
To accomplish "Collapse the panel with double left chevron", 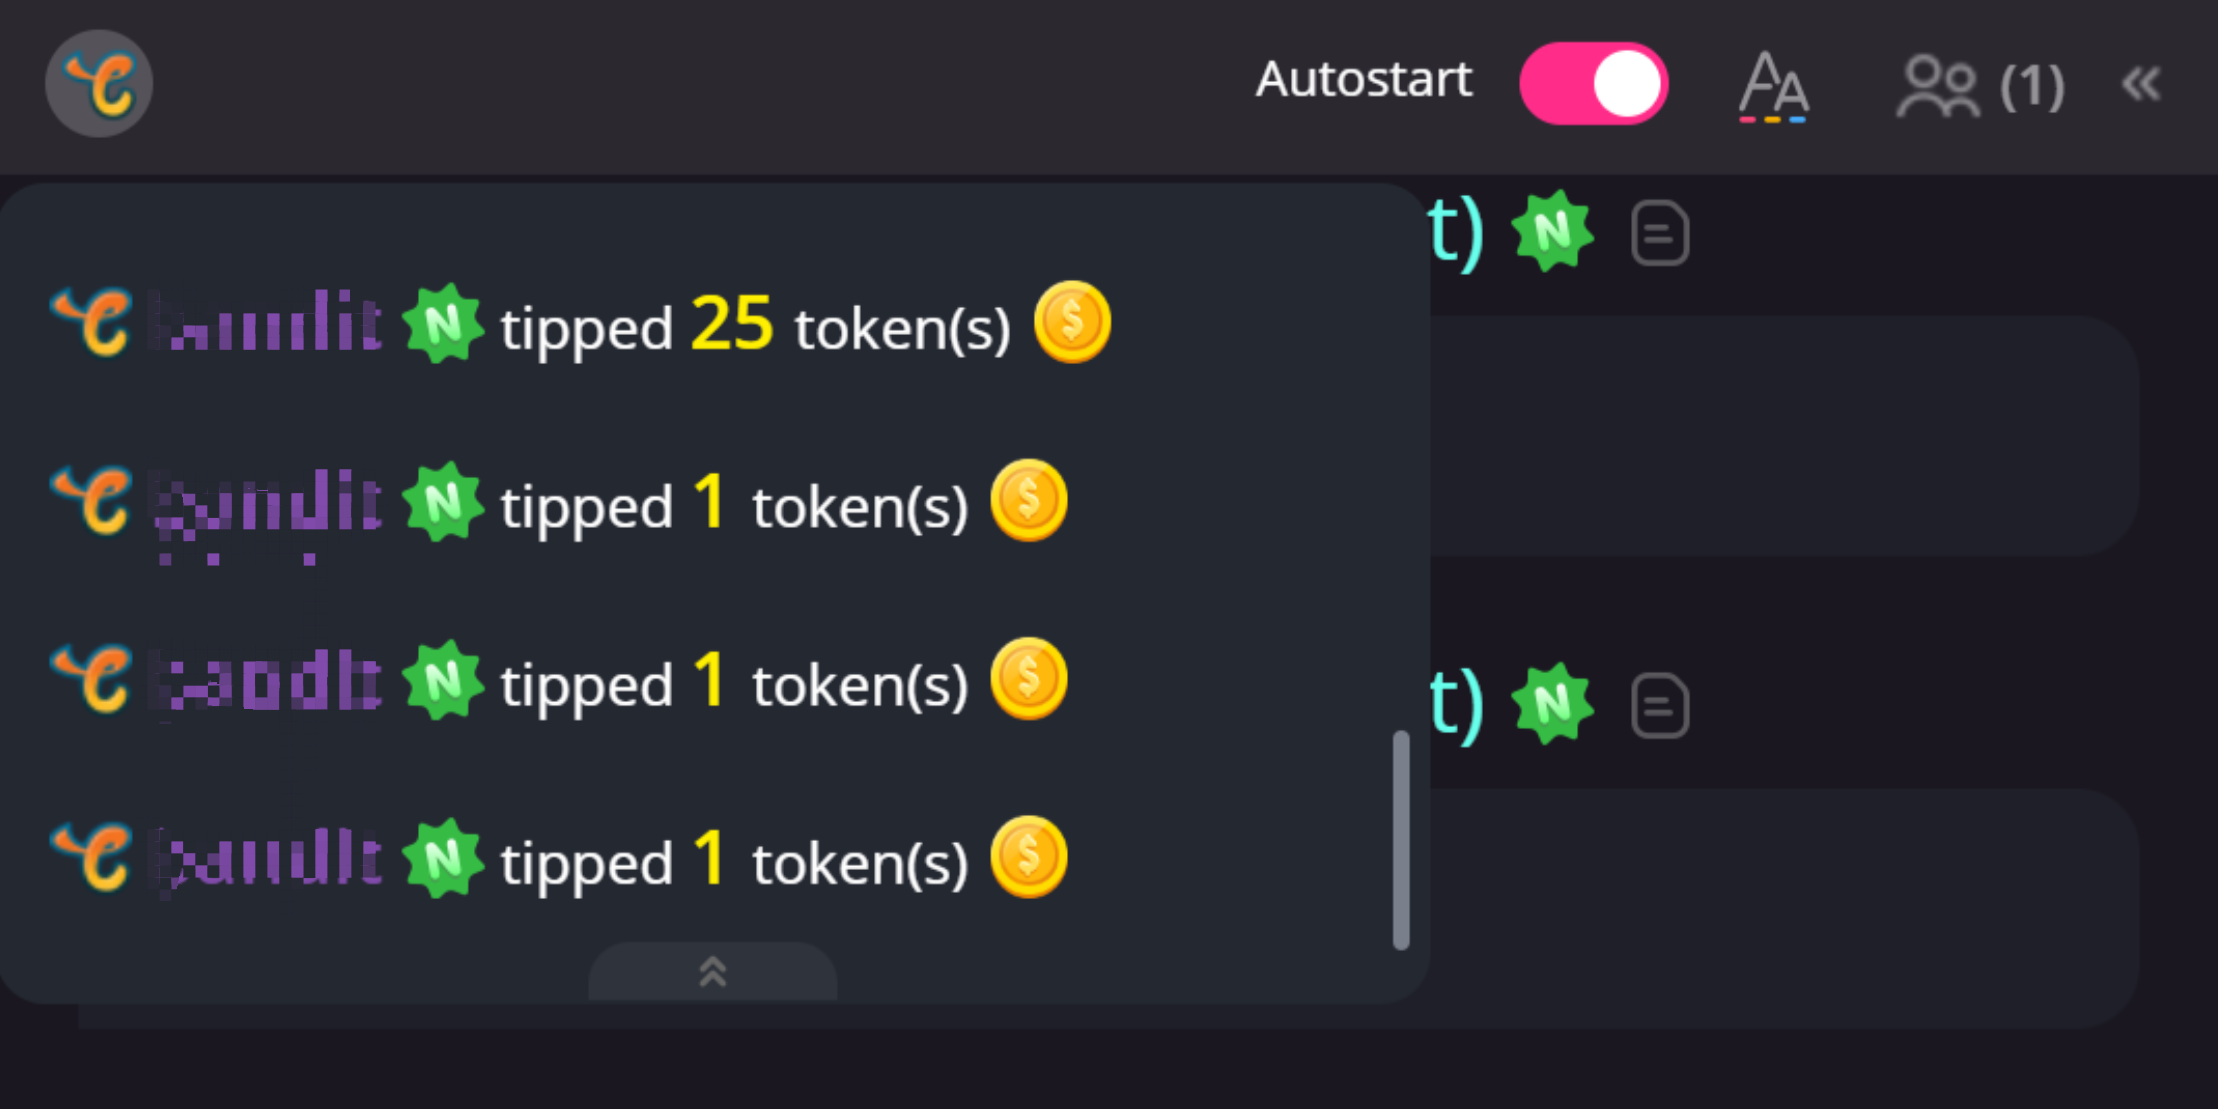I will click(x=2141, y=84).
